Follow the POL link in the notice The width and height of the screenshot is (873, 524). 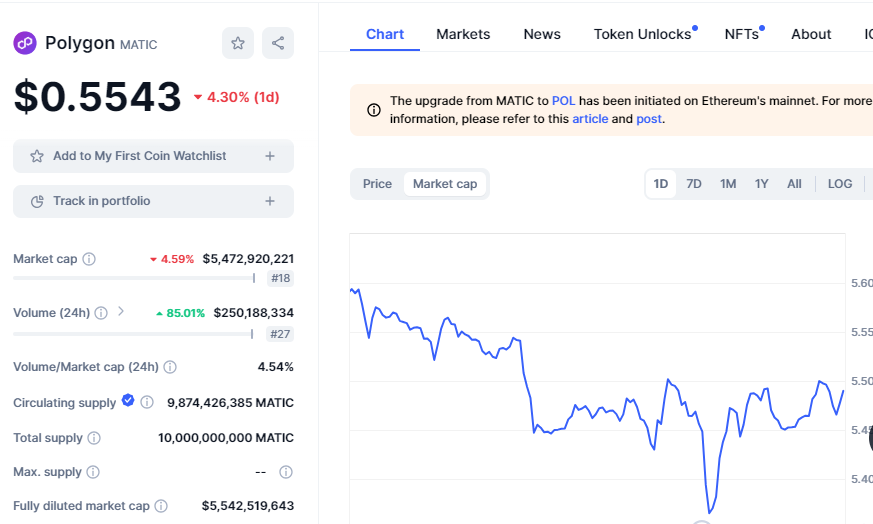tap(563, 101)
